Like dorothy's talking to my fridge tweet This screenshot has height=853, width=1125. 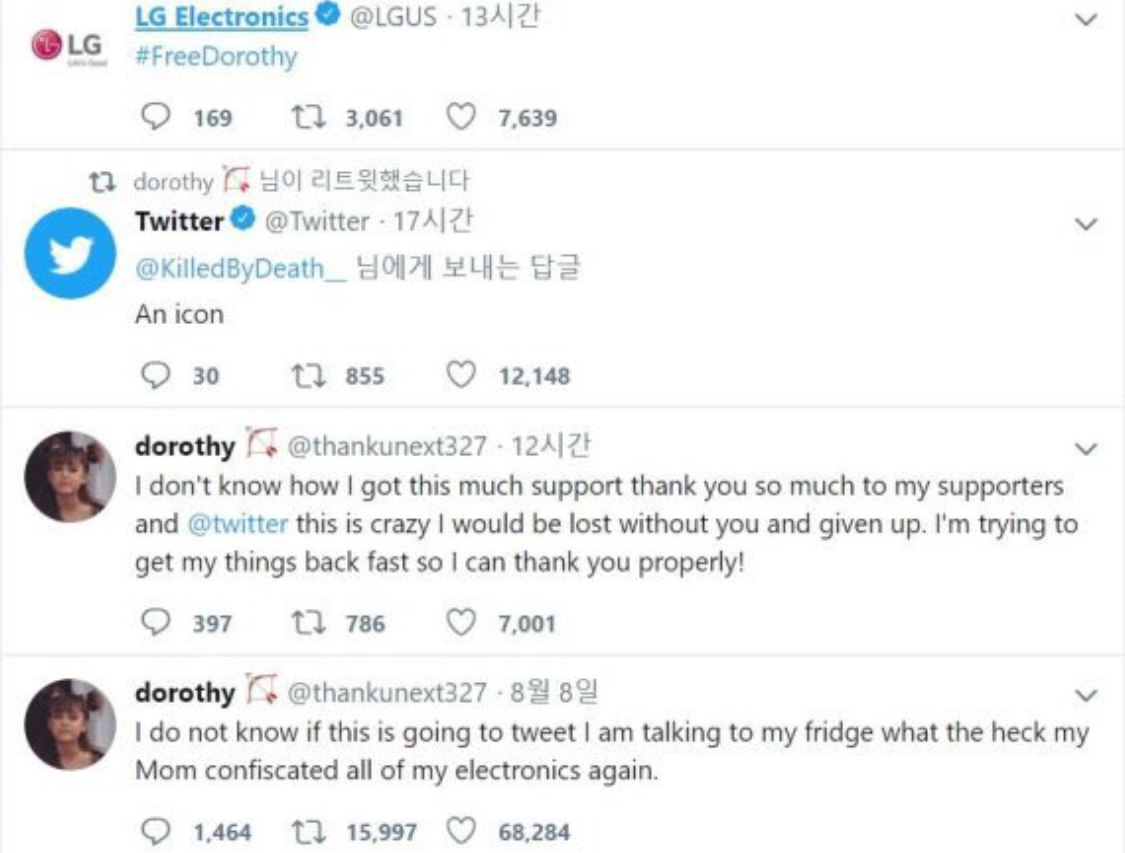click(459, 831)
